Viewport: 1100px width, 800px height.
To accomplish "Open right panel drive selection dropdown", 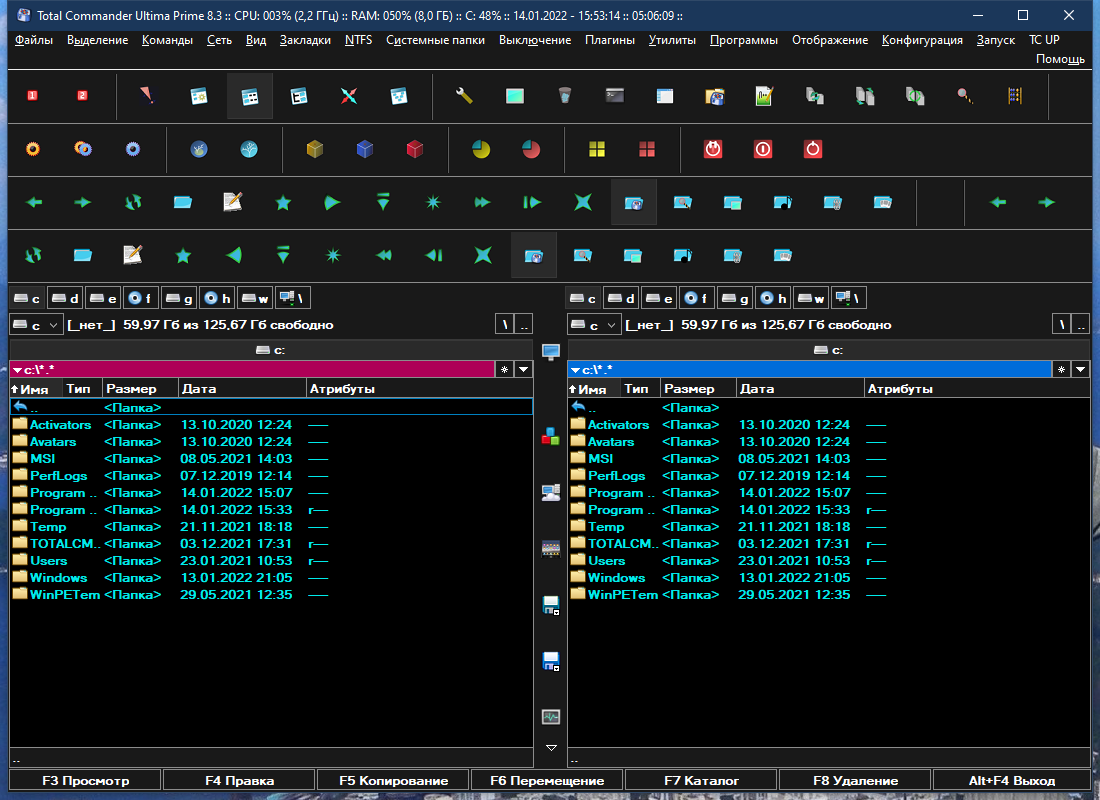I will coord(594,325).
